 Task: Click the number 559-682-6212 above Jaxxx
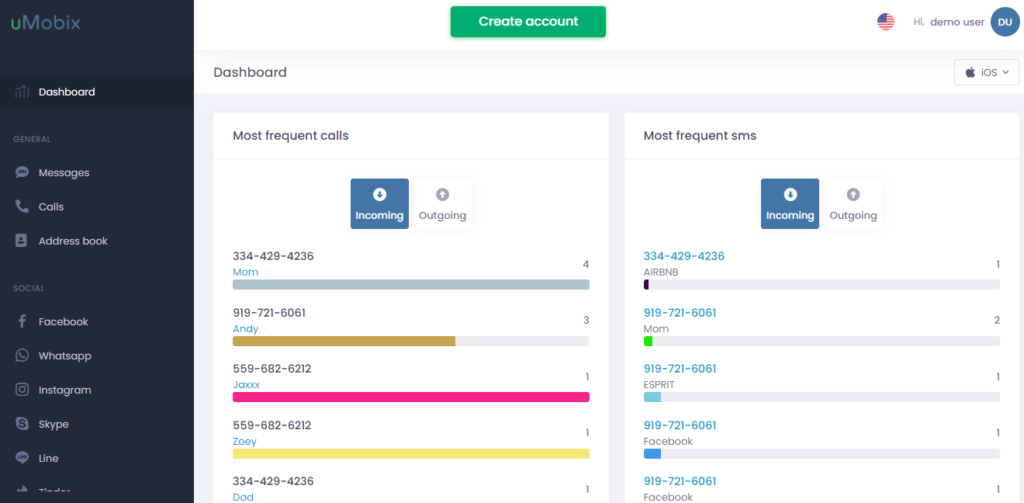272,369
